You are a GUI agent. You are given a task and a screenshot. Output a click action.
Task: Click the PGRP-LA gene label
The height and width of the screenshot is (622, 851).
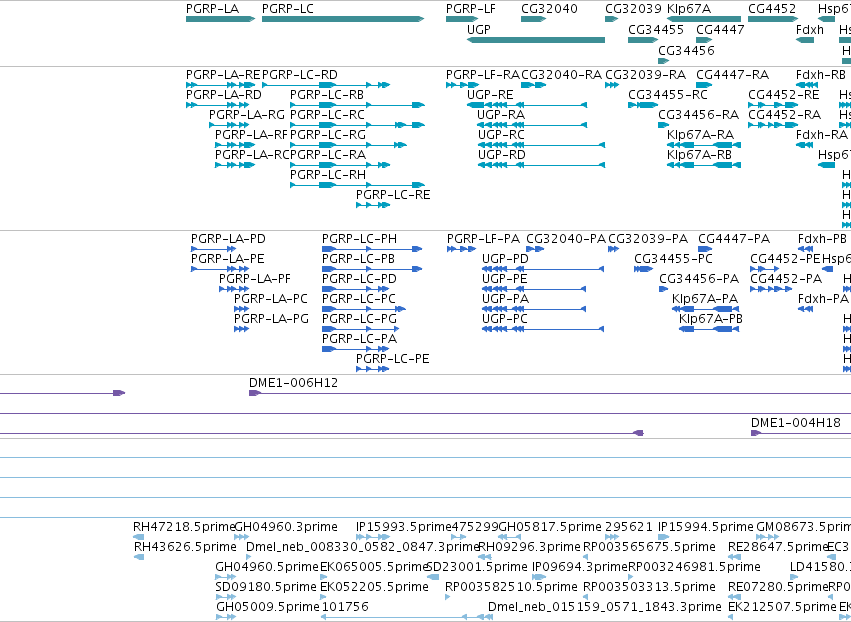pyautogui.click(x=212, y=9)
